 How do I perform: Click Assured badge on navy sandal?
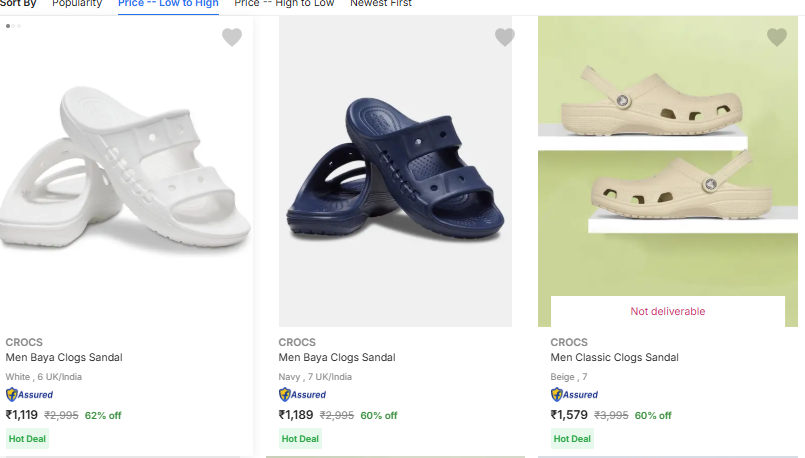(303, 394)
